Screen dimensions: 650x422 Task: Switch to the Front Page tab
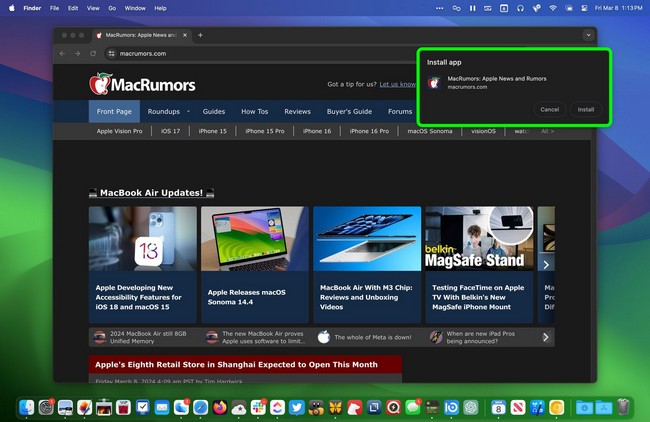point(114,112)
